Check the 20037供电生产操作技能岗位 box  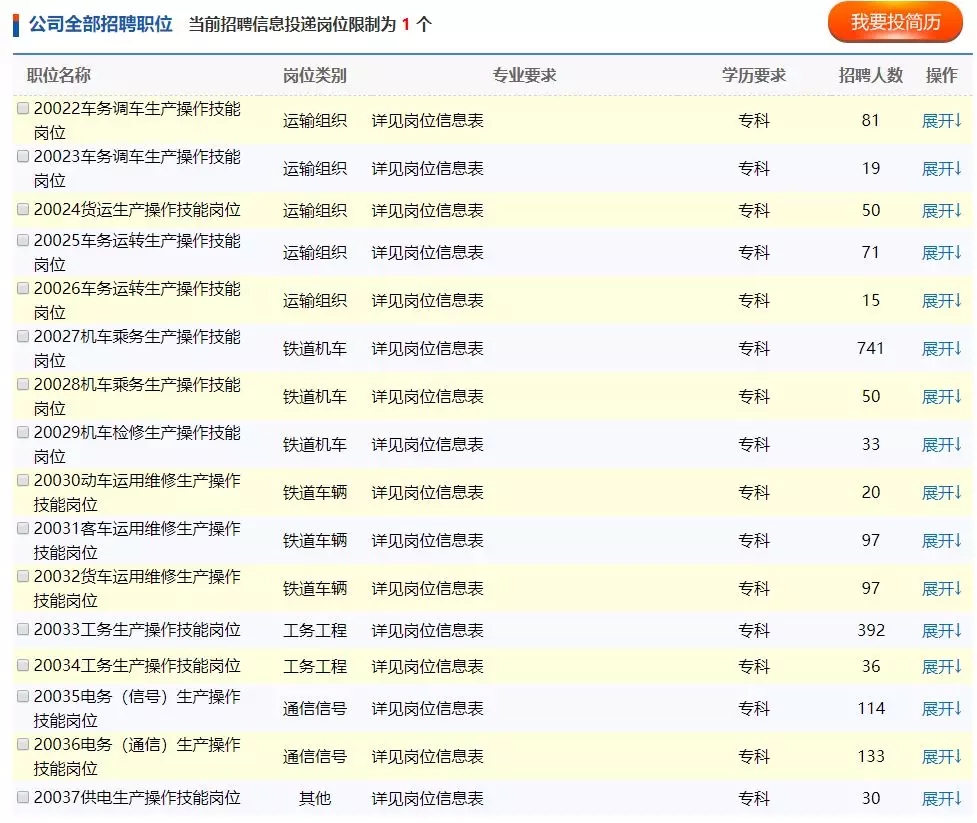[23, 797]
